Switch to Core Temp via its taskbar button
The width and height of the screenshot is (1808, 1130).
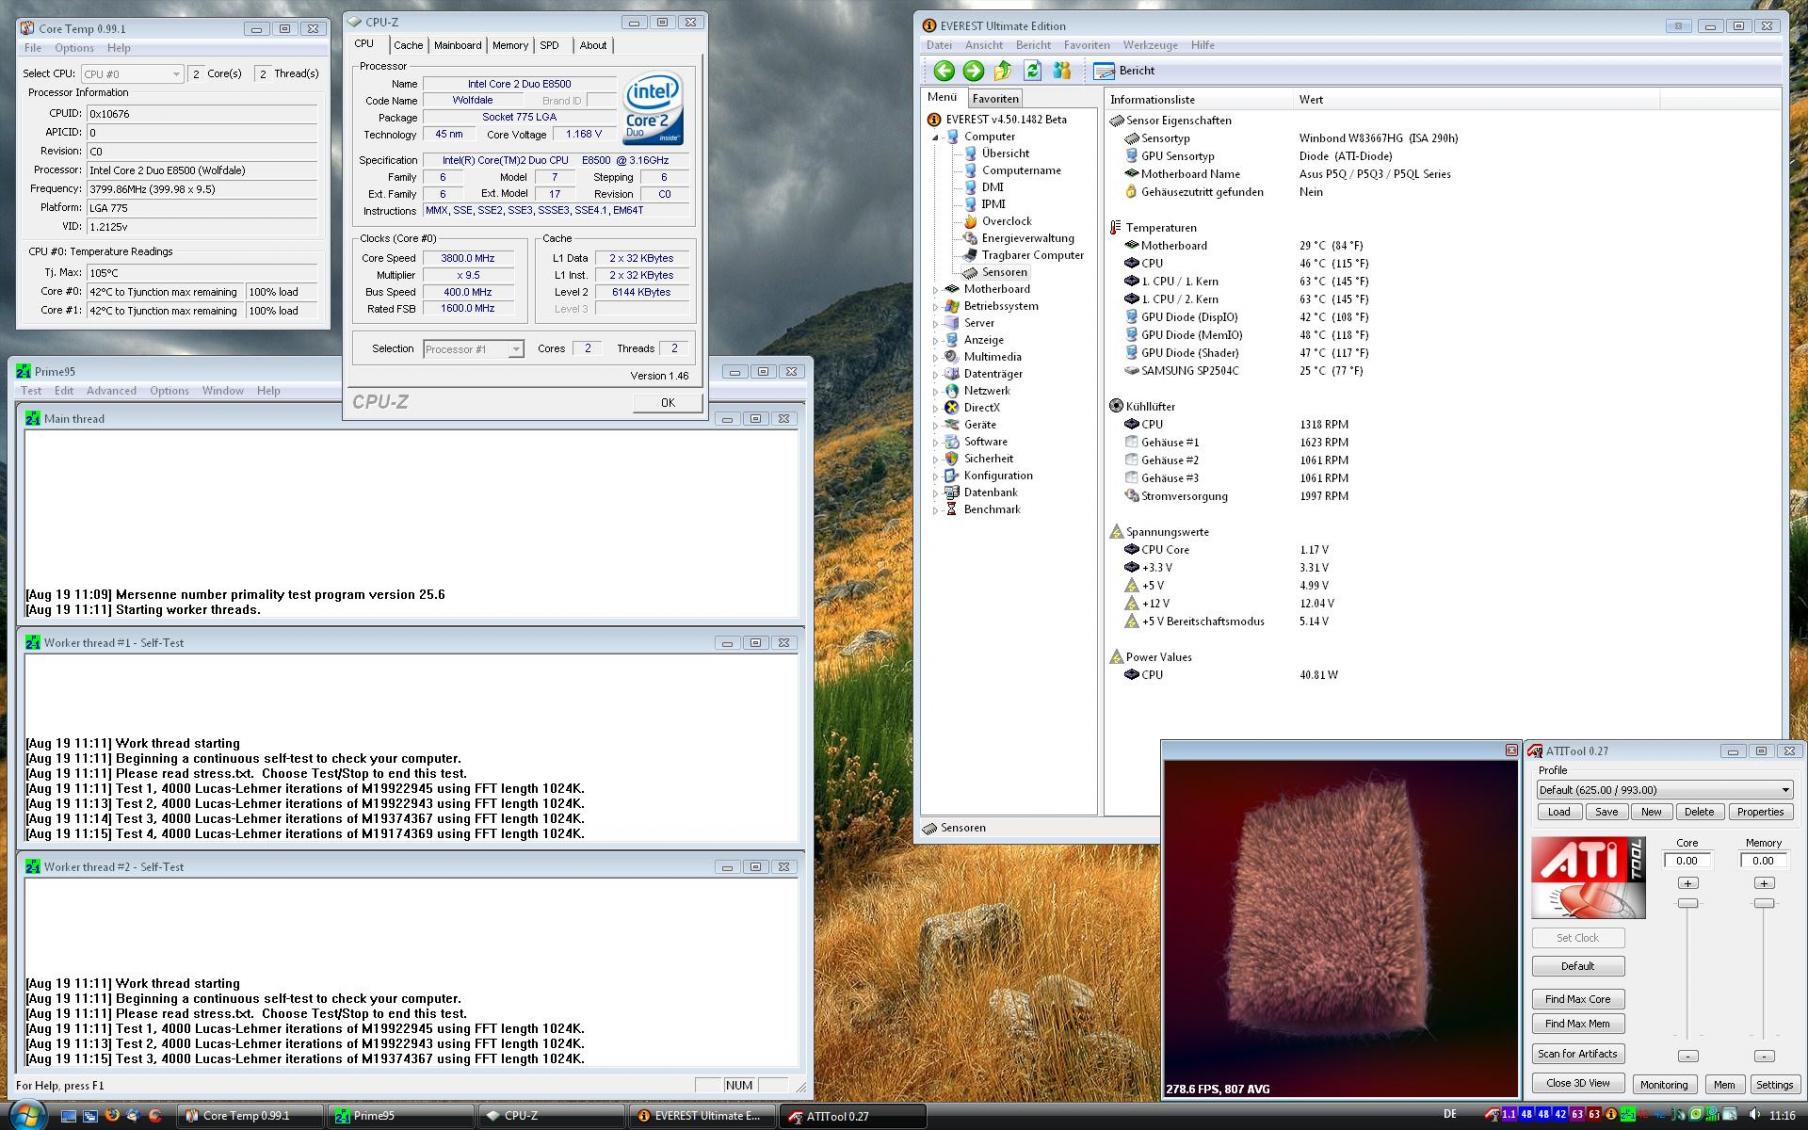coord(251,1116)
